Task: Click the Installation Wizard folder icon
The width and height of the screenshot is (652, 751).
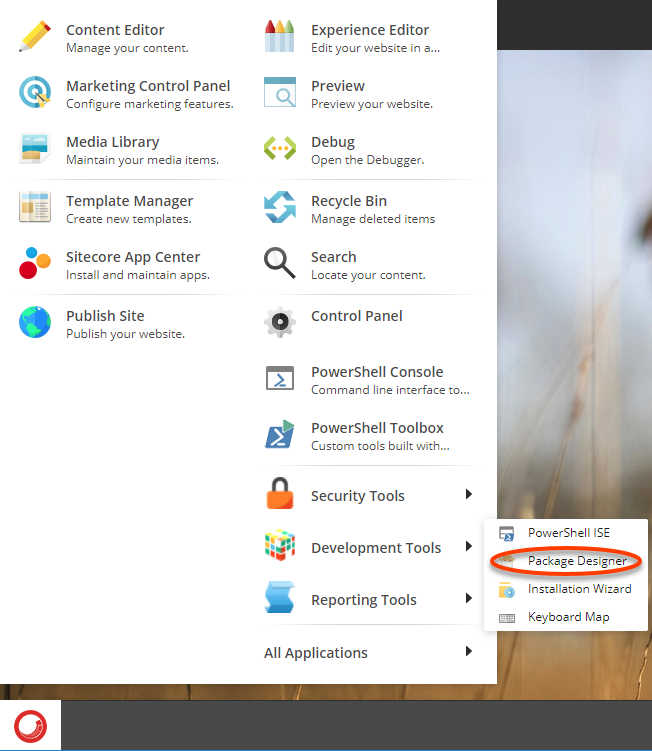Action: 507,590
